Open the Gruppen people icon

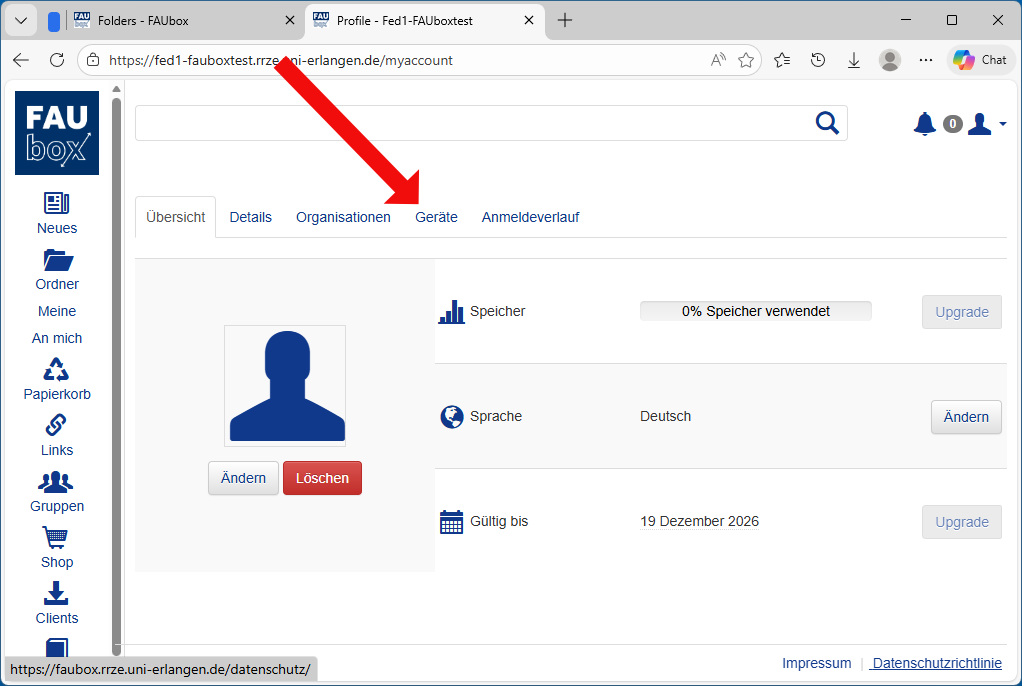point(57,482)
